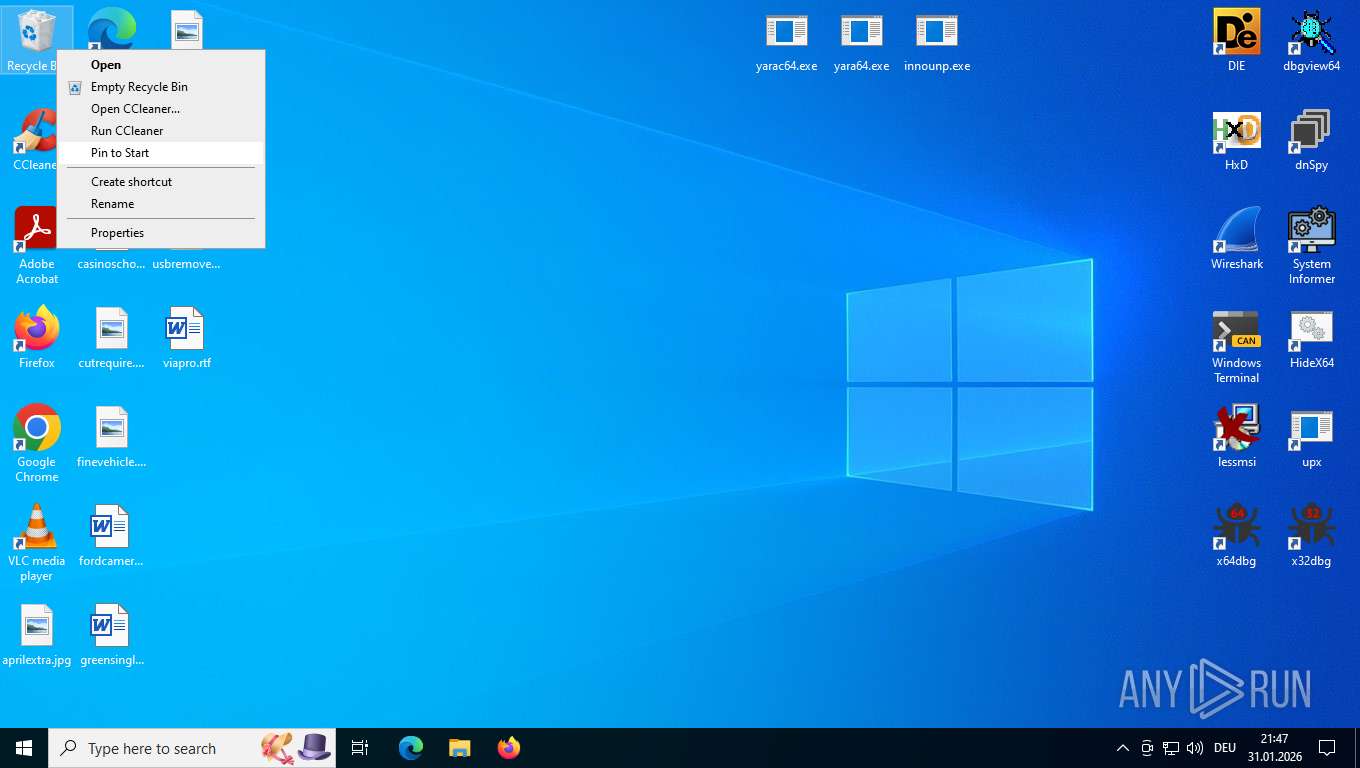This screenshot has height=768, width=1360.
Task: Select the dbgview64 desktop shortcut
Action: pyautogui.click(x=1311, y=41)
